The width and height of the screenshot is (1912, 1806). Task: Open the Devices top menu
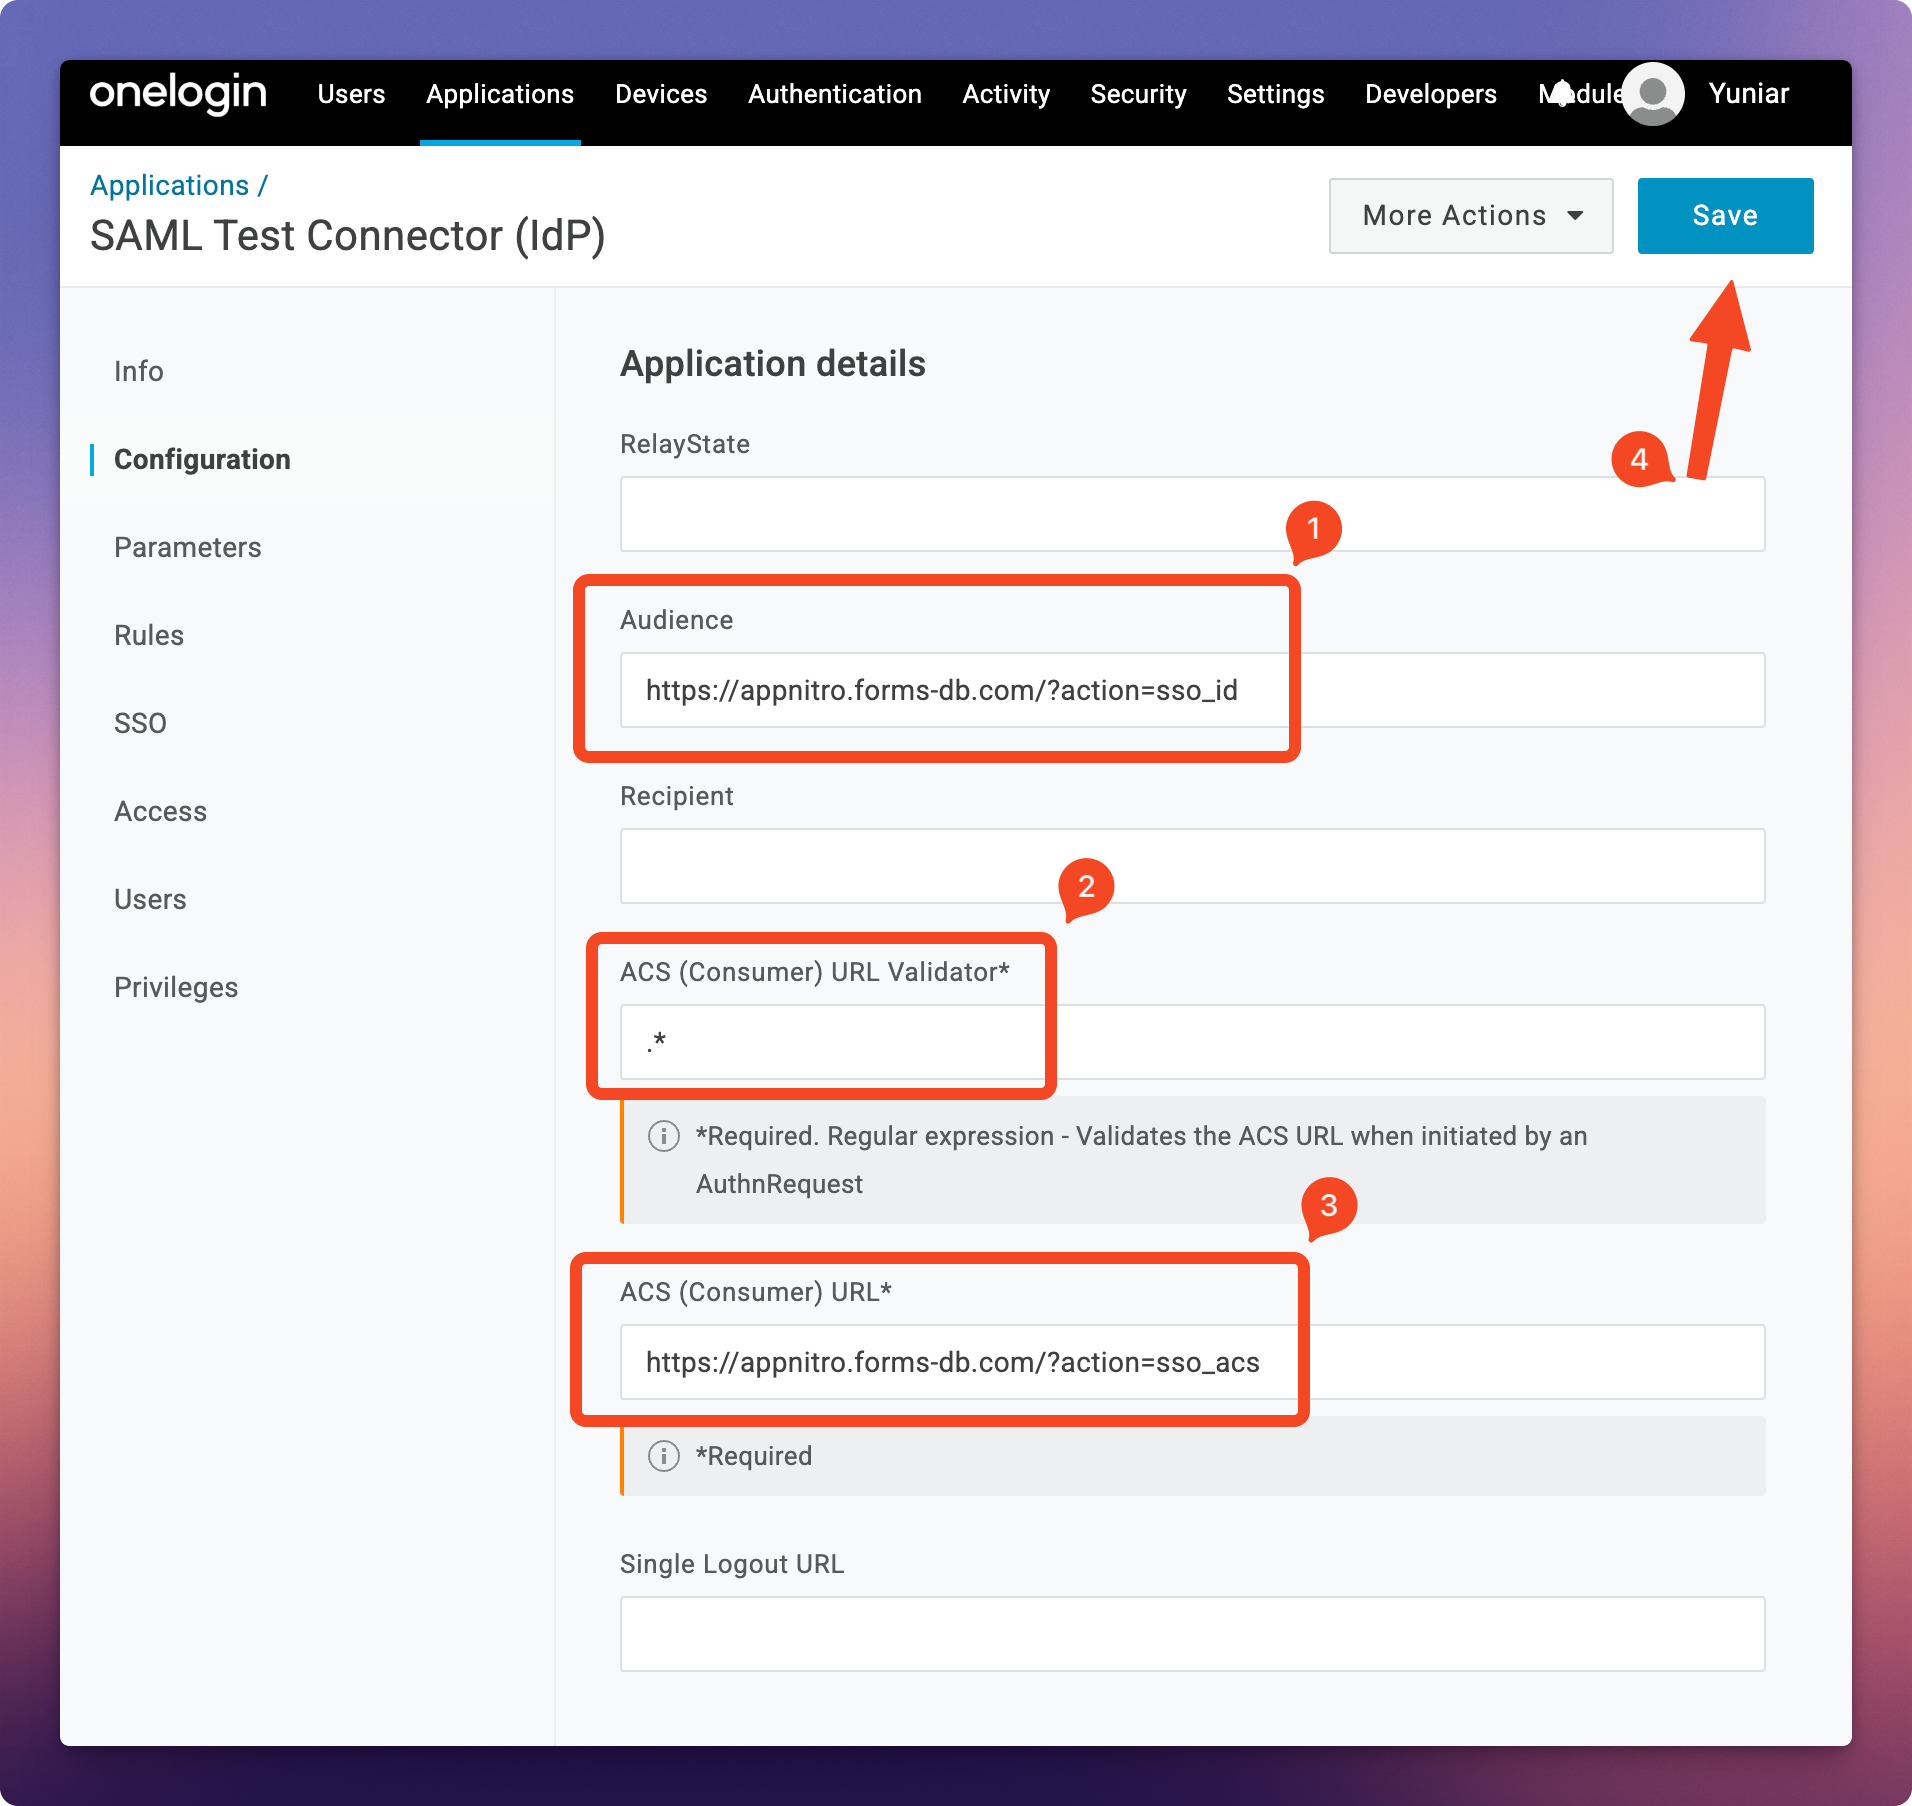pos(661,94)
